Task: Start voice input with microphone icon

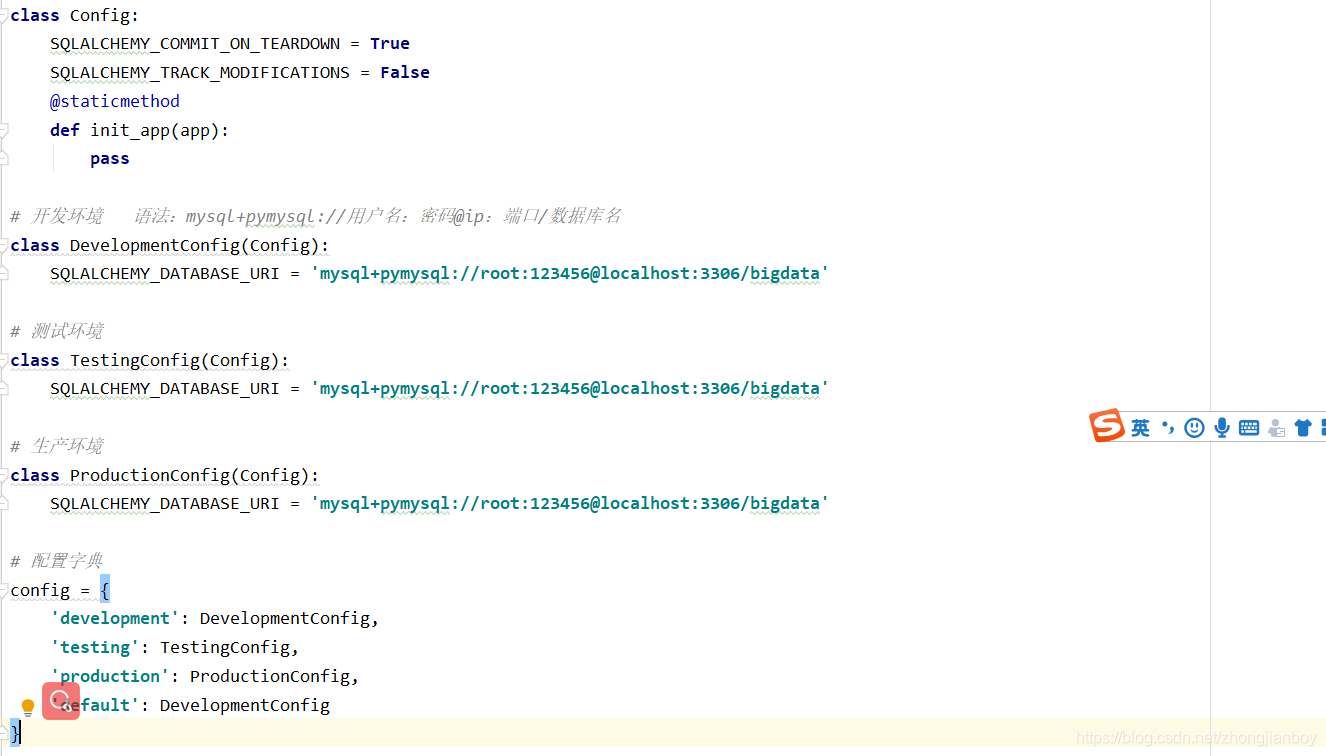Action: pos(1222,428)
